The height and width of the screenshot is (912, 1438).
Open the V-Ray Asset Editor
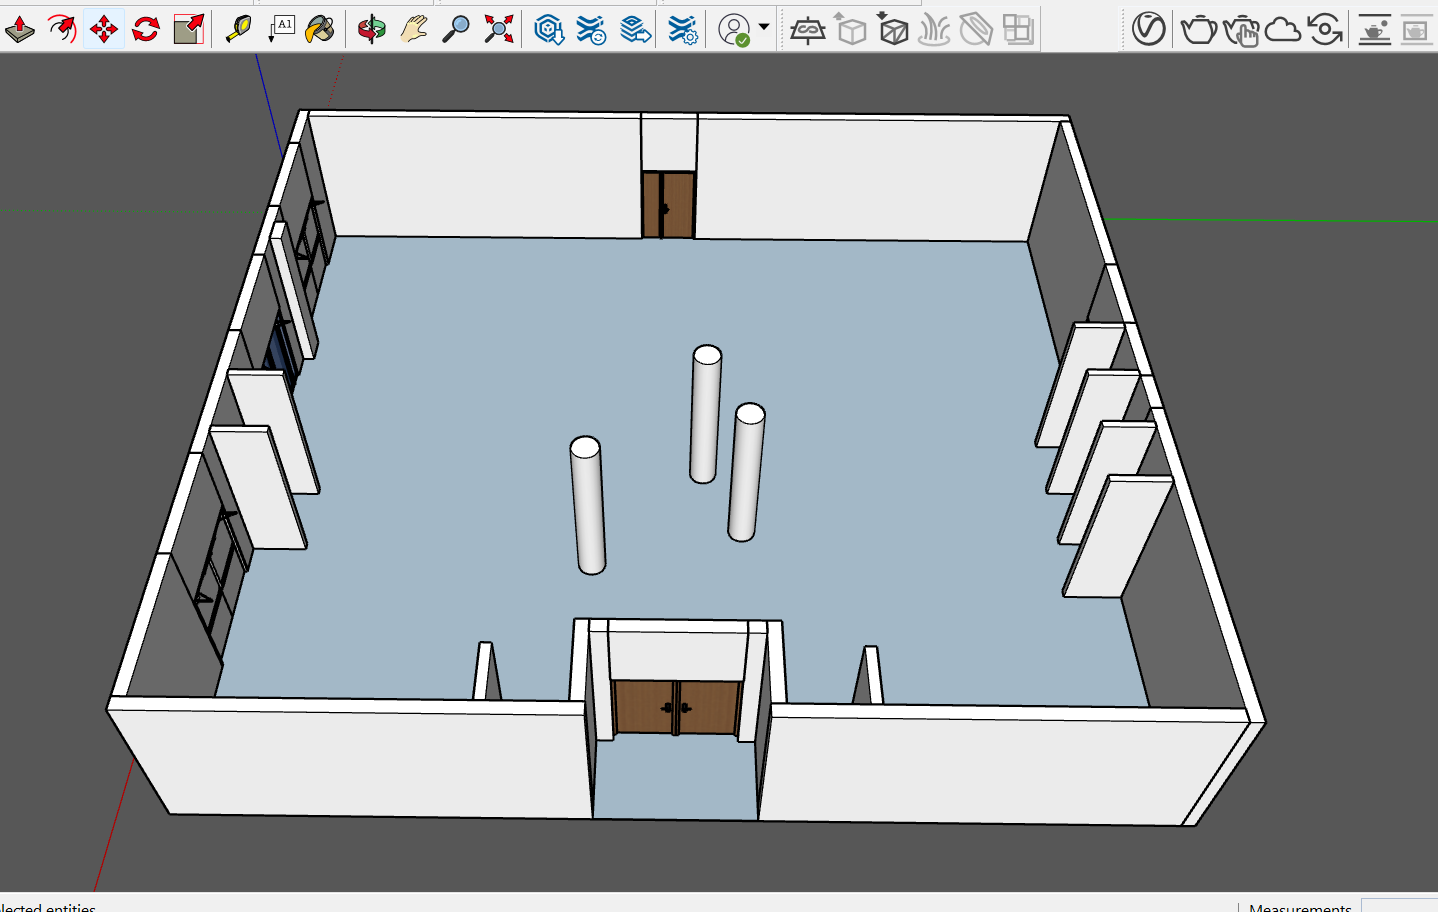pyautogui.click(x=1148, y=29)
